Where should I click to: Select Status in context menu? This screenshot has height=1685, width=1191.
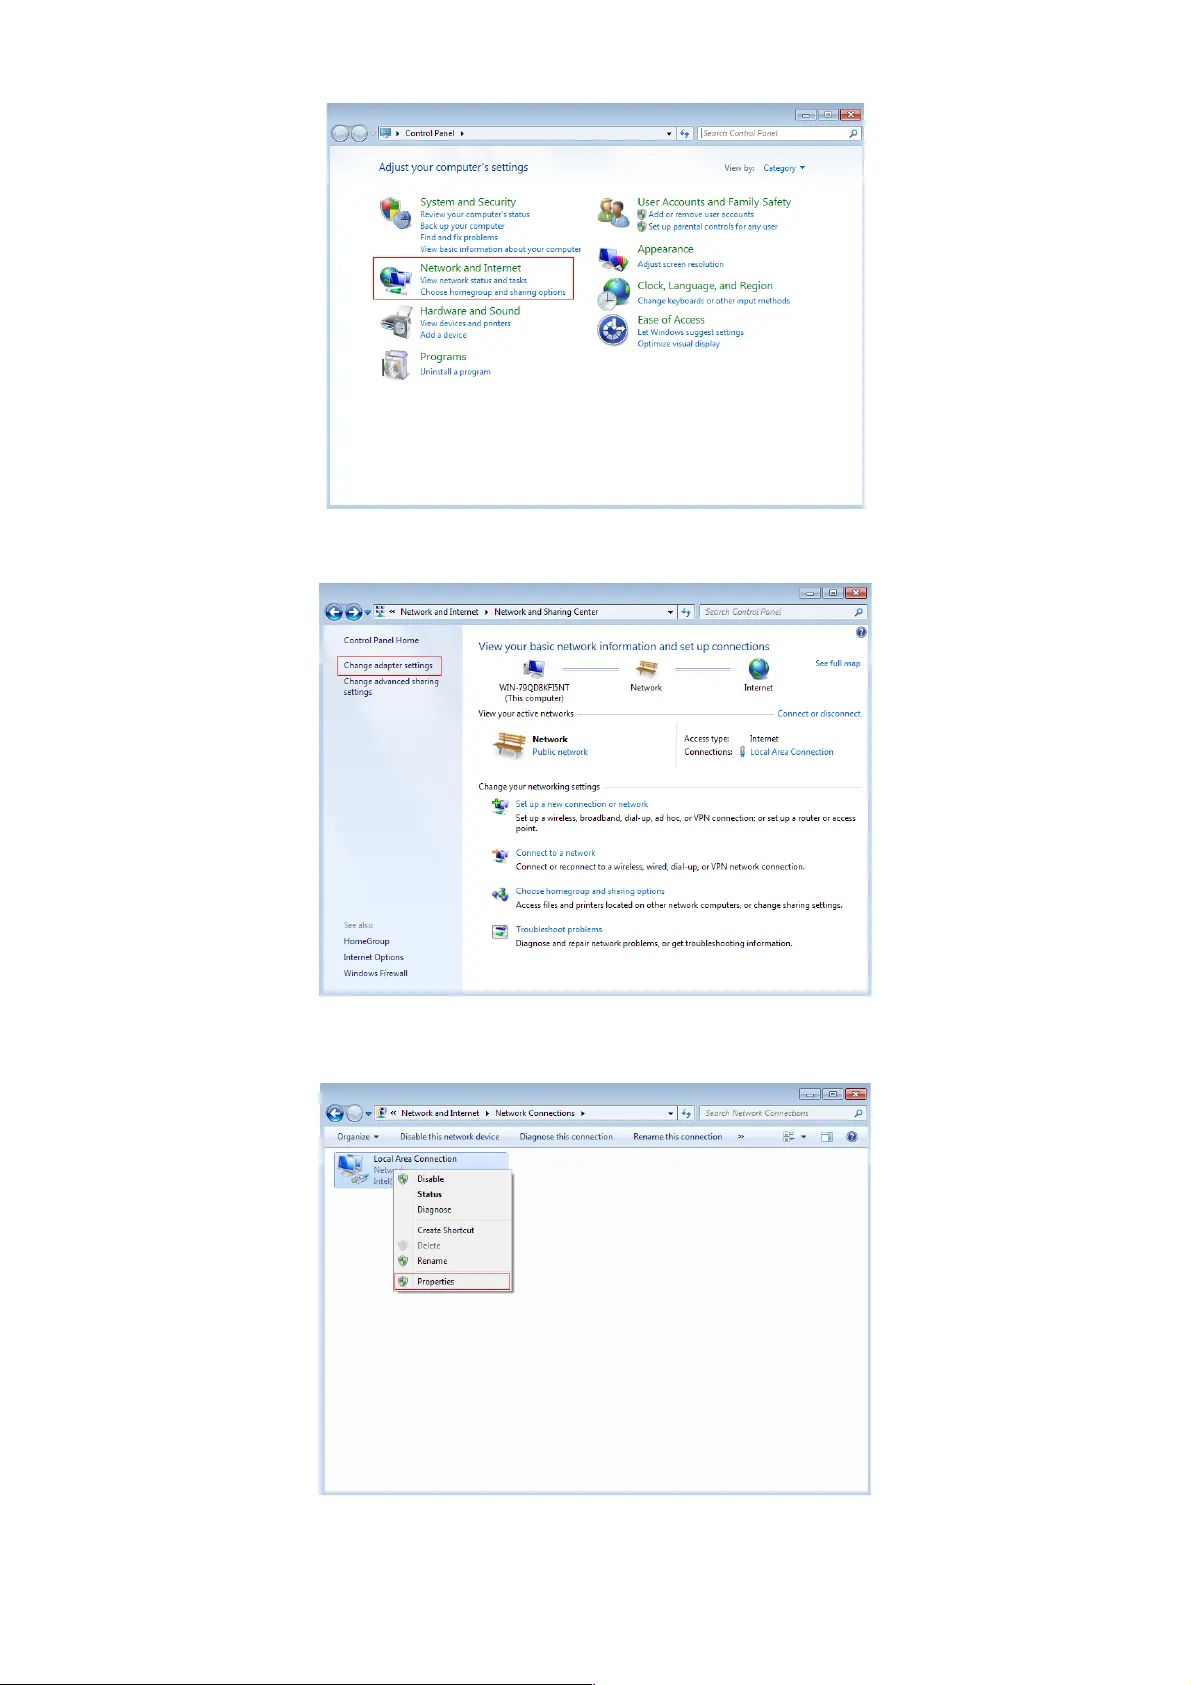point(453,1194)
